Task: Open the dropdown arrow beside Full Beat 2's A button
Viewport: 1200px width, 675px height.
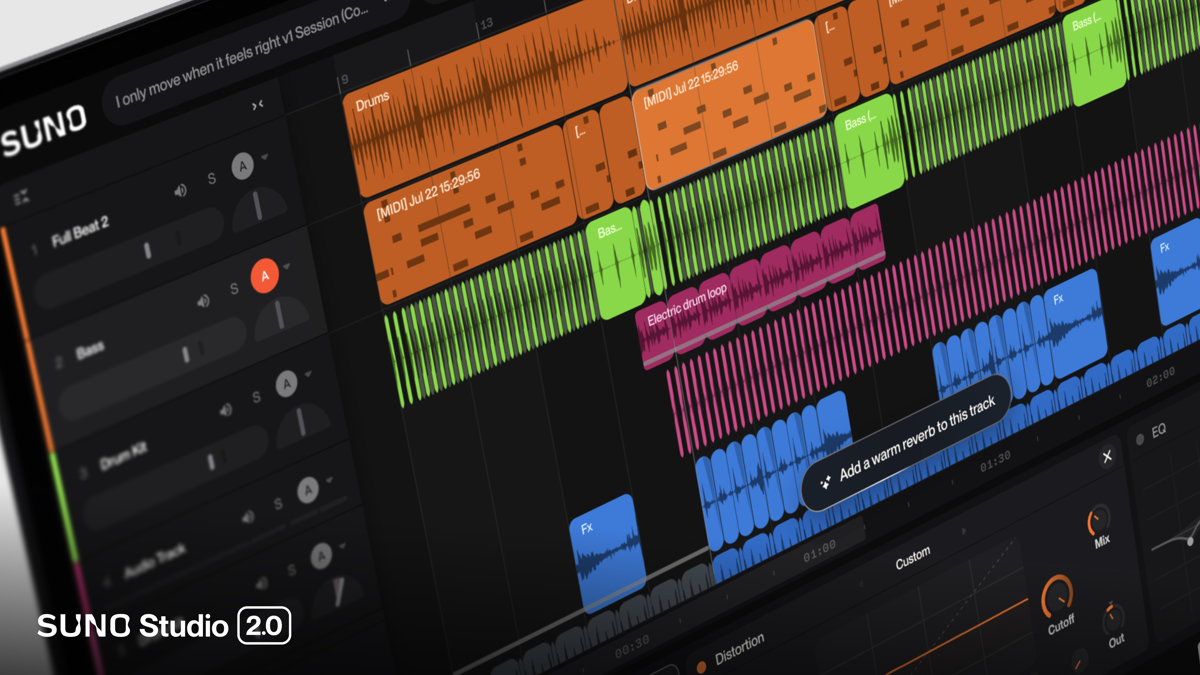Action: 265,158
